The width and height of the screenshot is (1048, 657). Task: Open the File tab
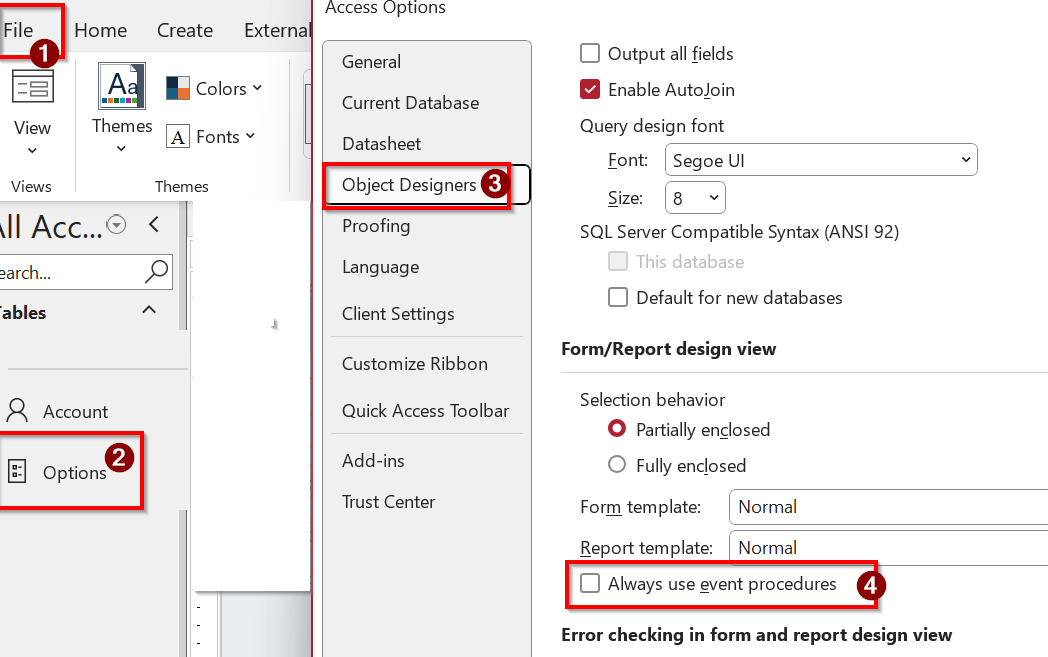[18, 30]
